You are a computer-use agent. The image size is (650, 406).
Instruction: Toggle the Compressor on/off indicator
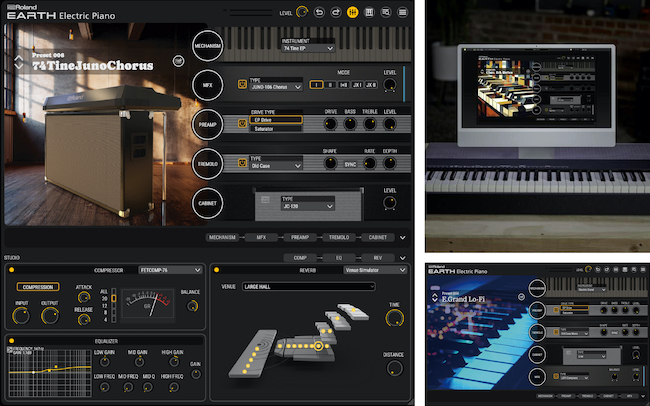coord(11,269)
